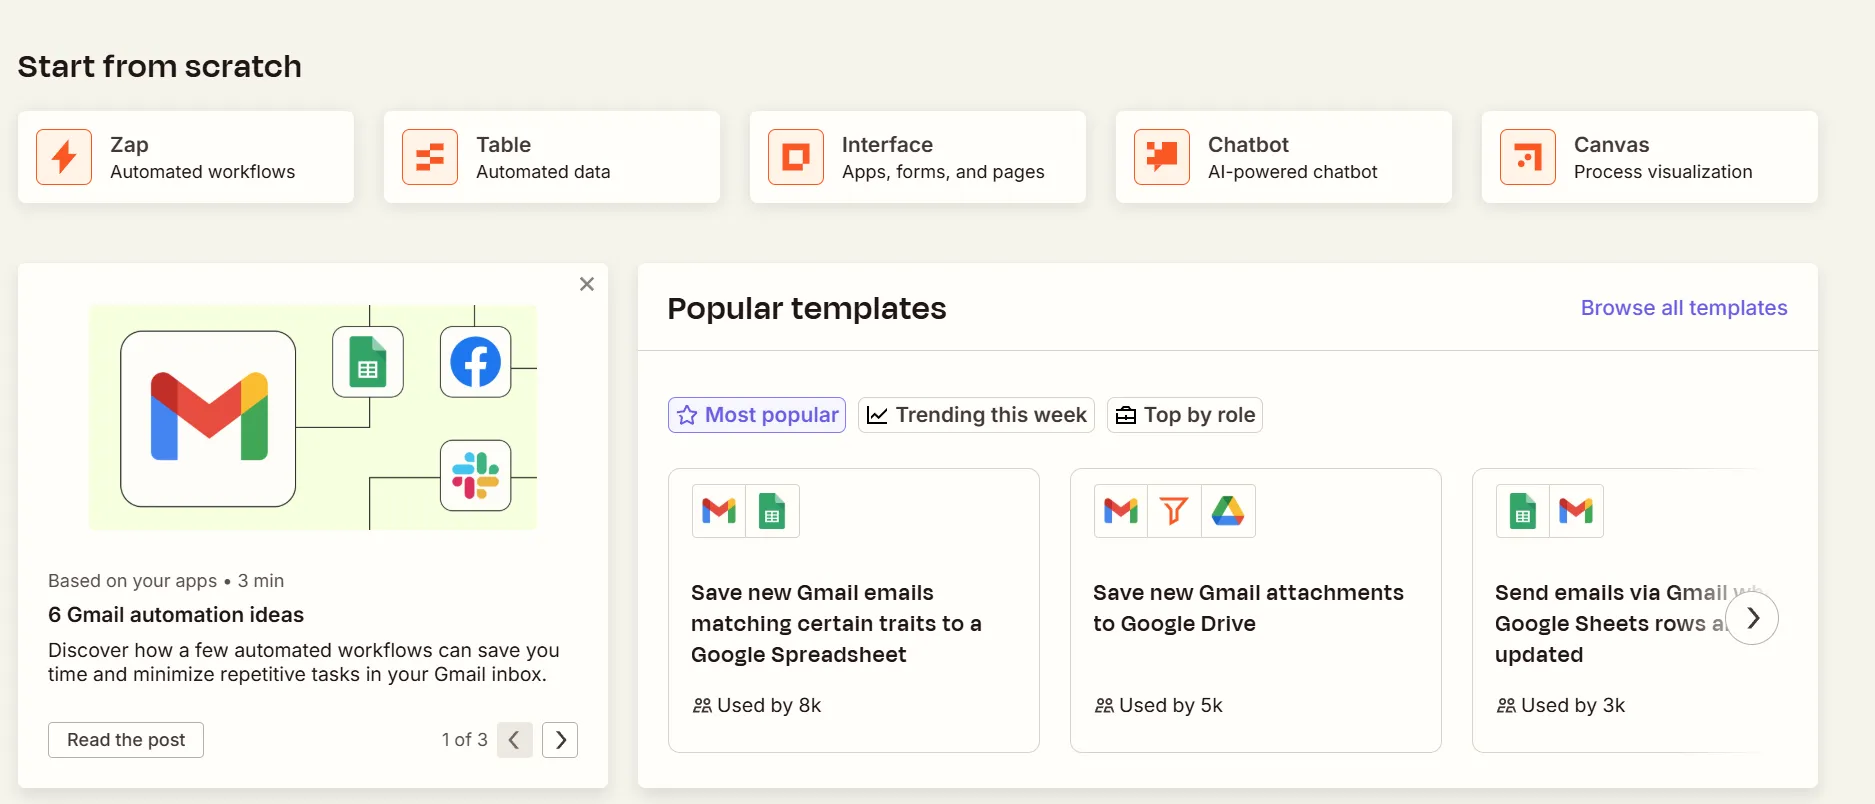Open Browse all templates link
The height and width of the screenshot is (804, 1875).
point(1684,308)
